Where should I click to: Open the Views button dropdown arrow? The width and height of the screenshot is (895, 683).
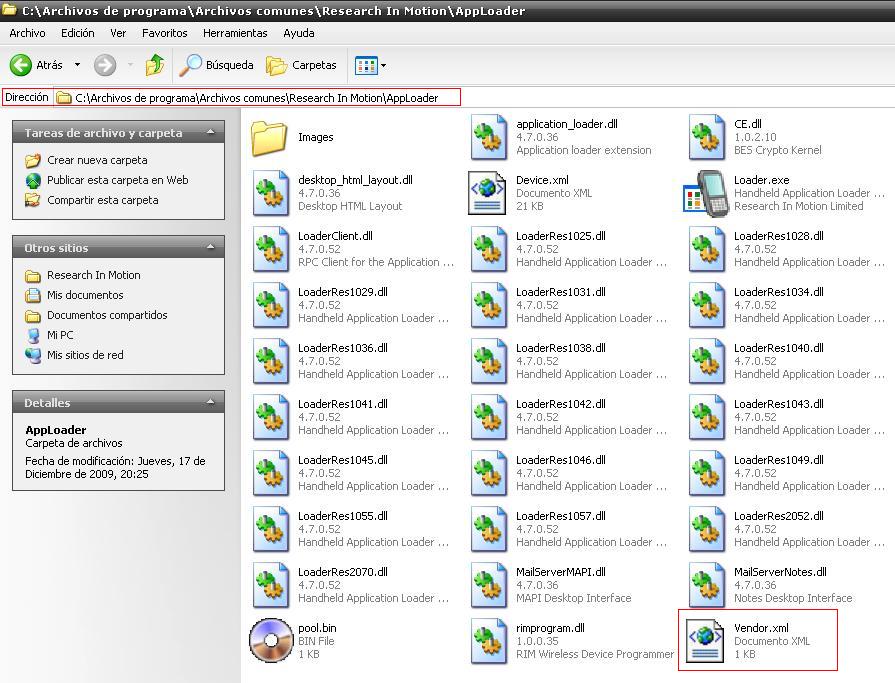[x=381, y=65]
